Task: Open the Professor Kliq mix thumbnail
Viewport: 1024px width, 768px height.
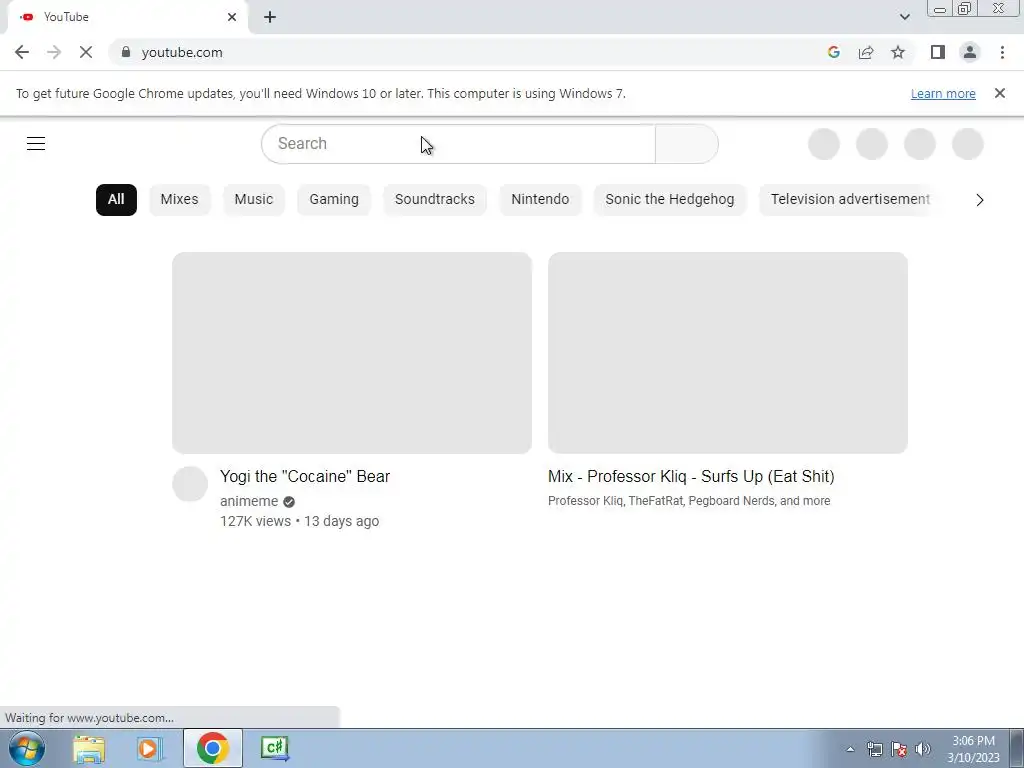Action: pos(728,353)
